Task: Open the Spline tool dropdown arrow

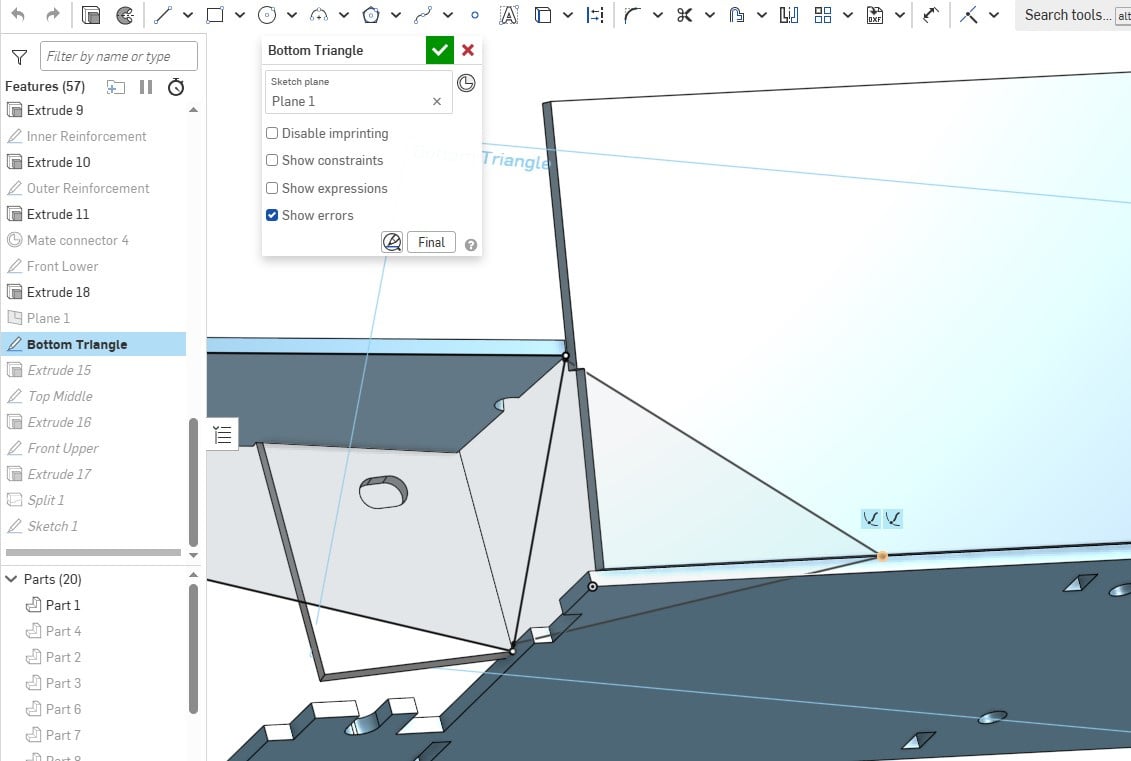Action: (448, 14)
